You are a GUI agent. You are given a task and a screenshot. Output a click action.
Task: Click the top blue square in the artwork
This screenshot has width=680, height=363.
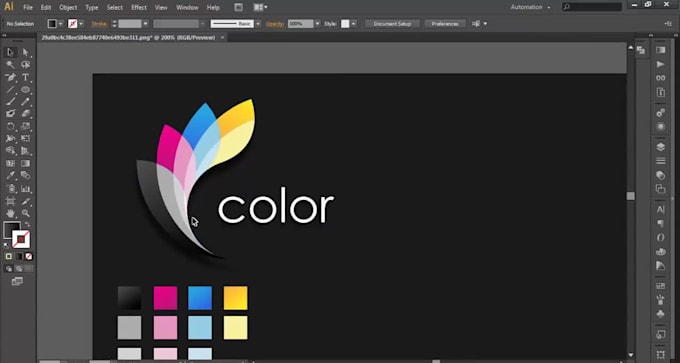pyautogui.click(x=200, y=298)
